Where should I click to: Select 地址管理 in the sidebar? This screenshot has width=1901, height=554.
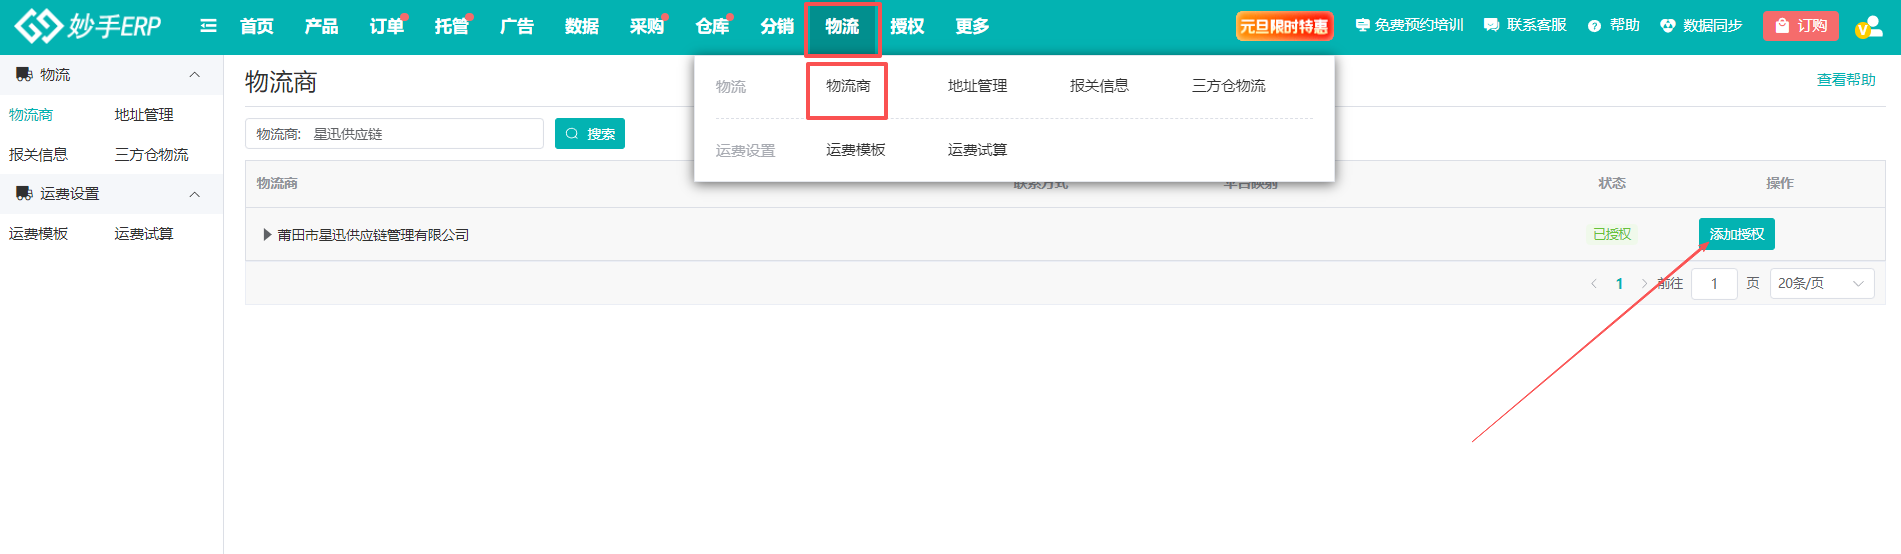[x=144, y=115]
